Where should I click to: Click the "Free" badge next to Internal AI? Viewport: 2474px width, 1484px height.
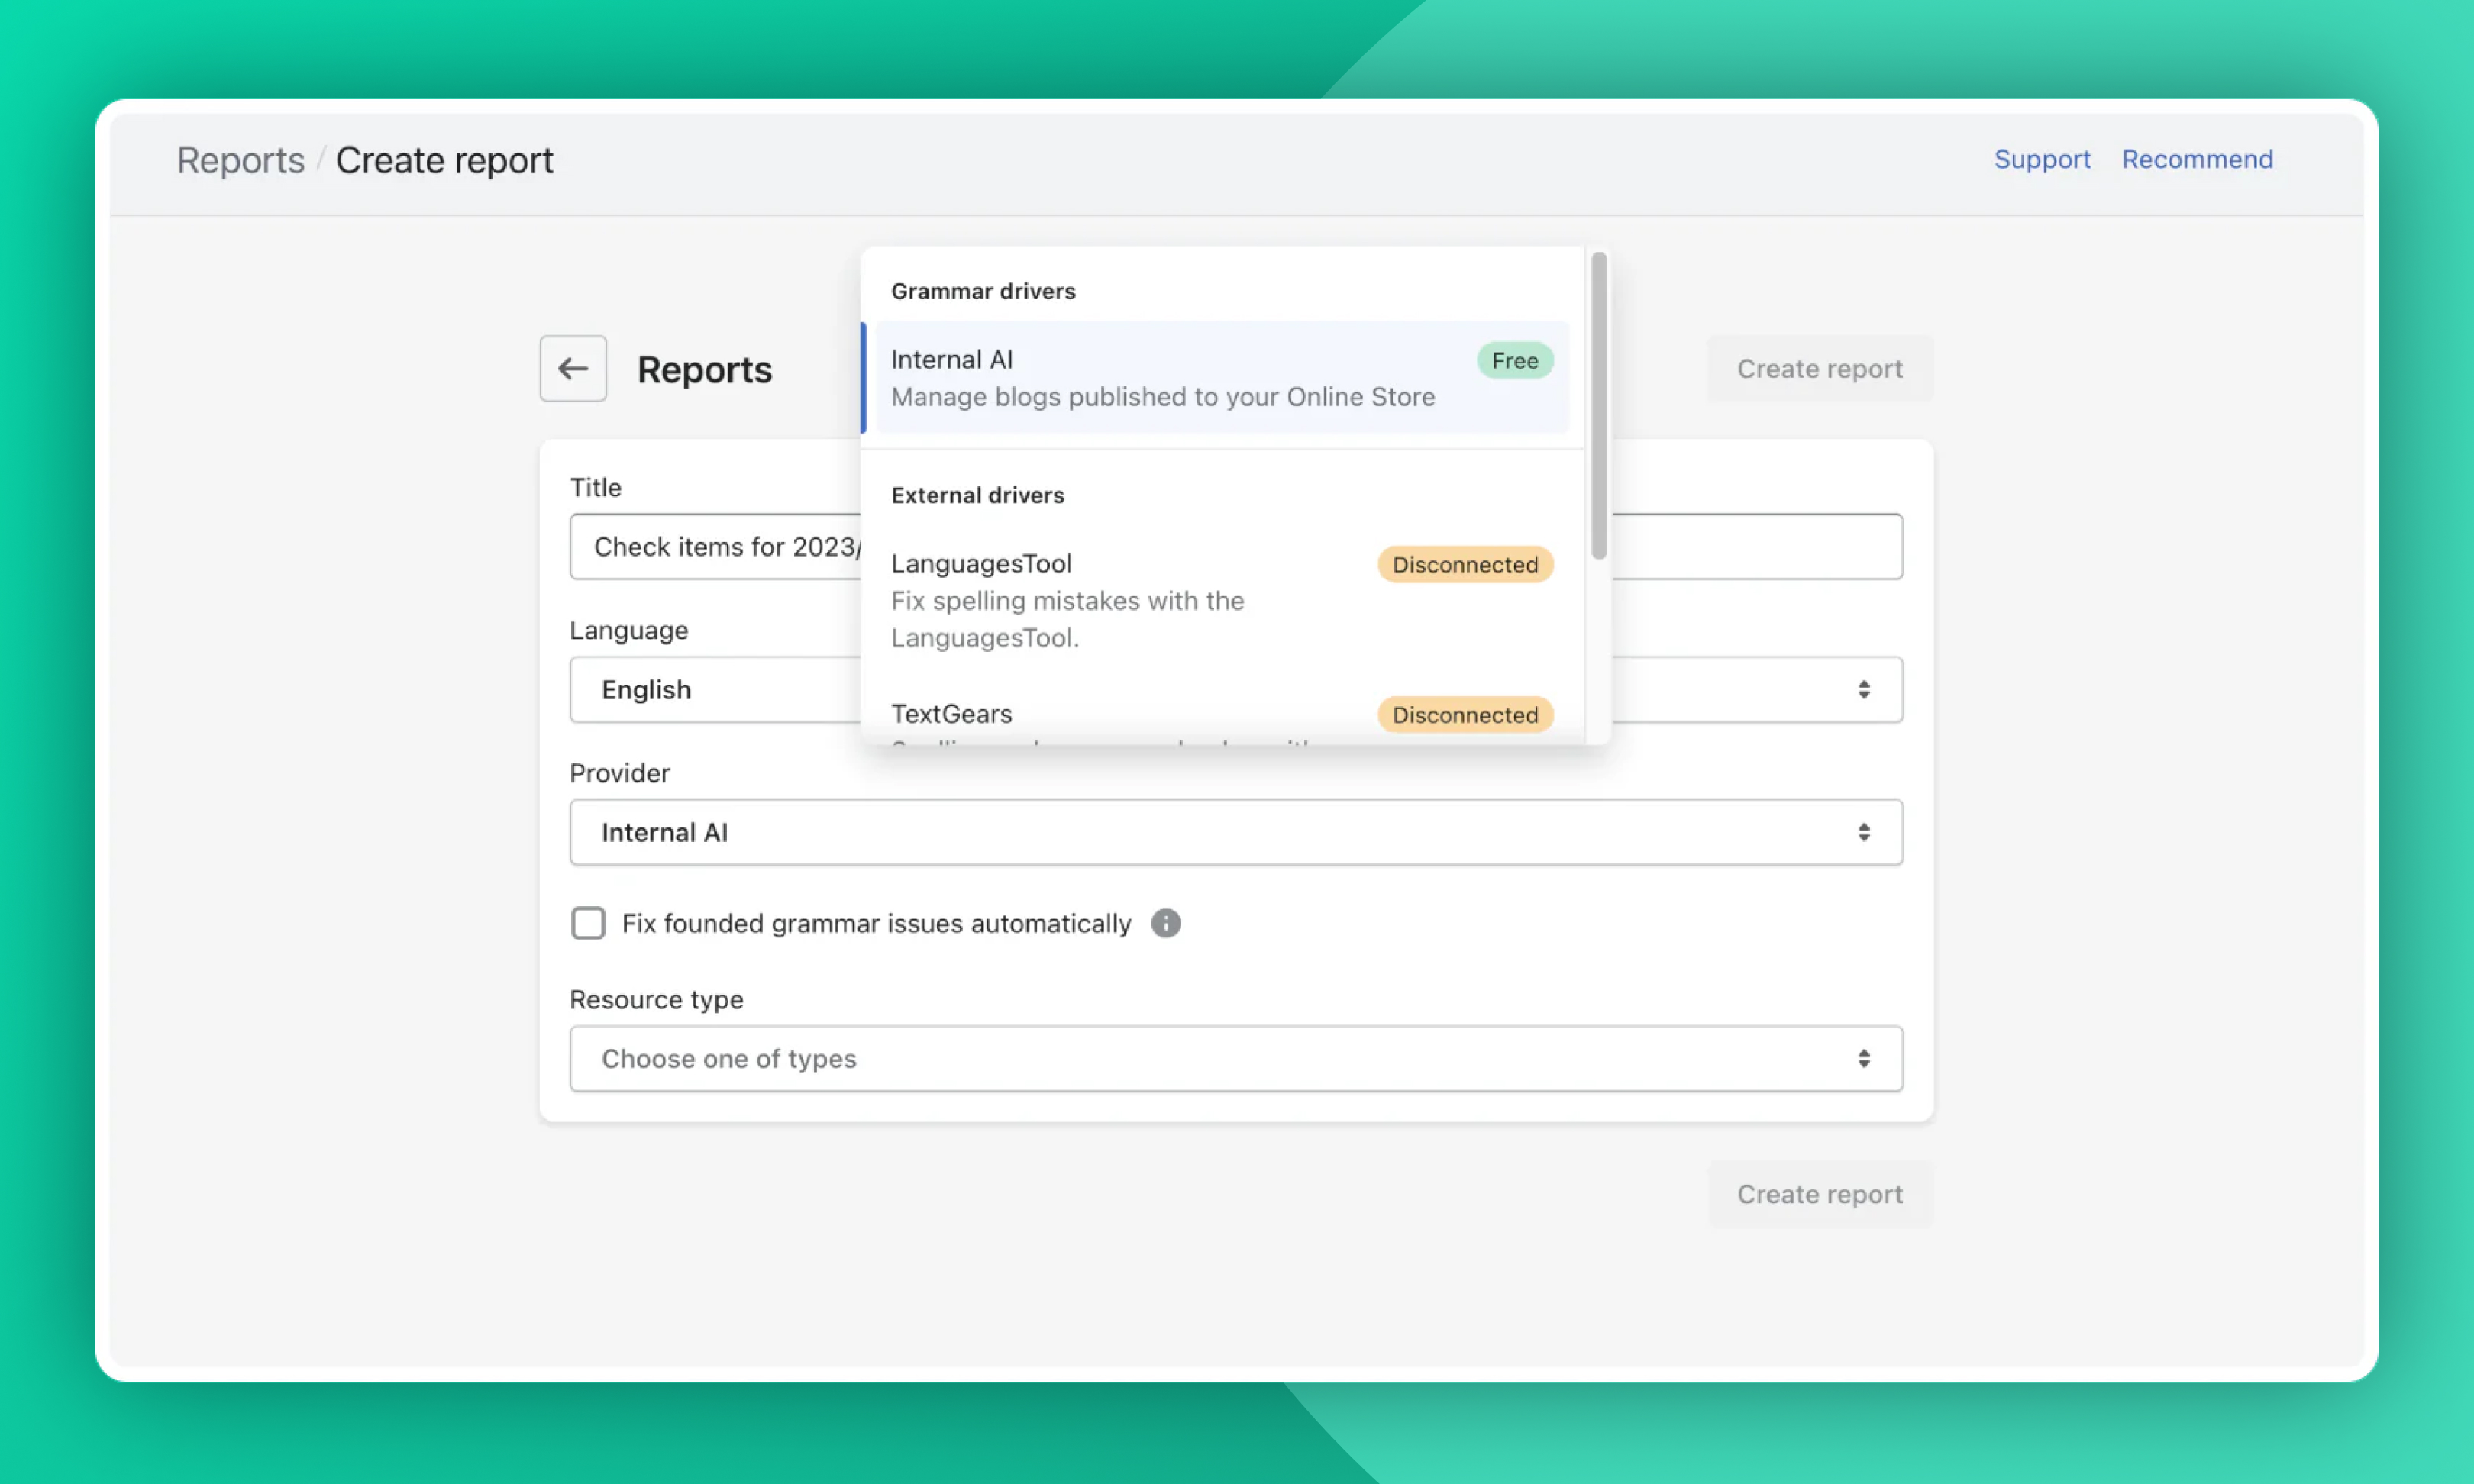(1514, 360)
